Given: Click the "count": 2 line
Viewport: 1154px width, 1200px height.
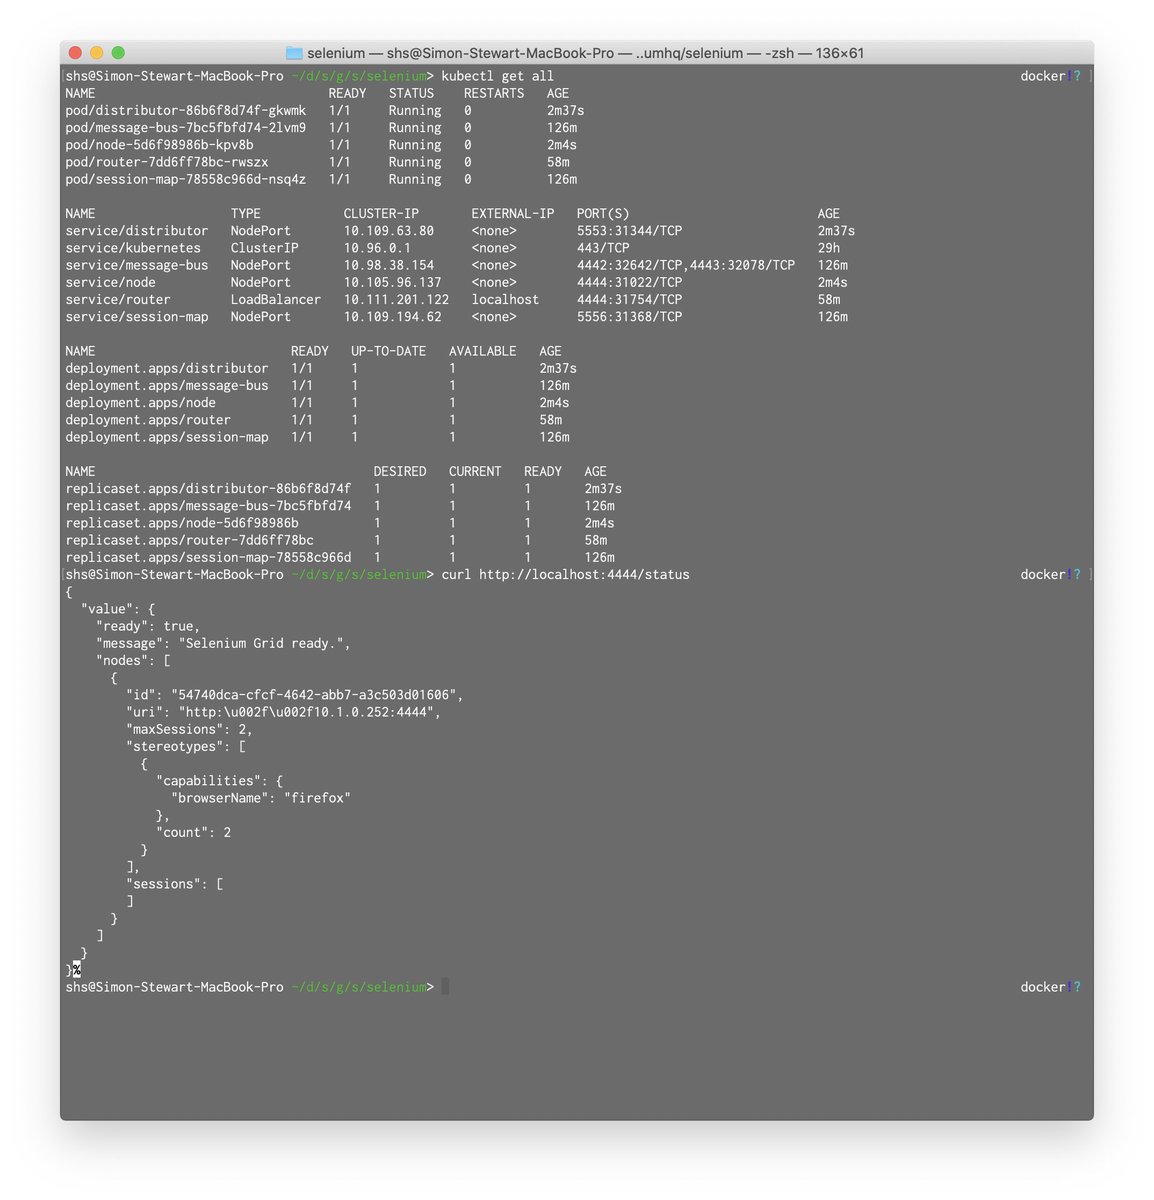Looking at the screenshot, I should [x=193, y=832].
